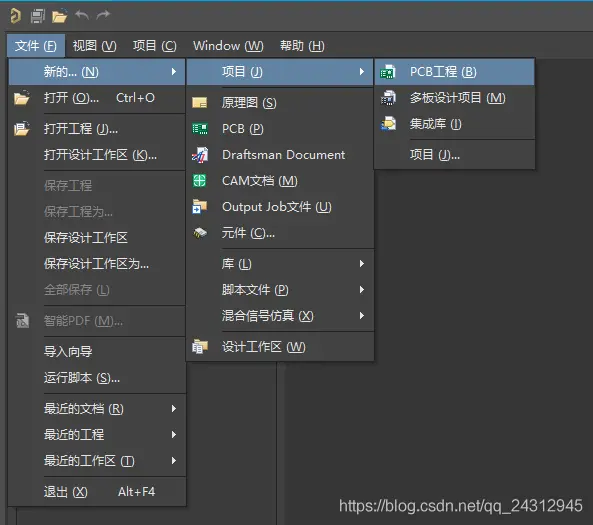The width and height of the screenshot is (593, 525).
Task: Expand the 库 (L) submenu arrow
Action: [x=362, y=264]
